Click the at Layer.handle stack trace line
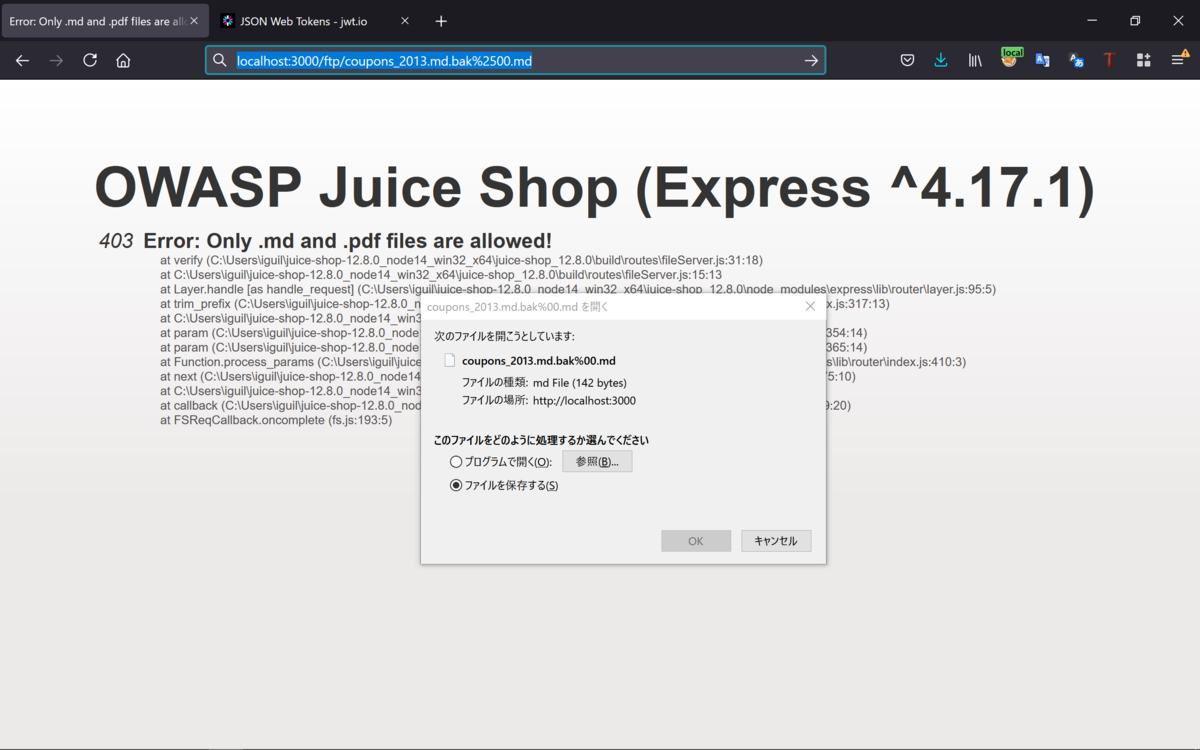The height and width of the screenshot is (750, 1200). 578,289
